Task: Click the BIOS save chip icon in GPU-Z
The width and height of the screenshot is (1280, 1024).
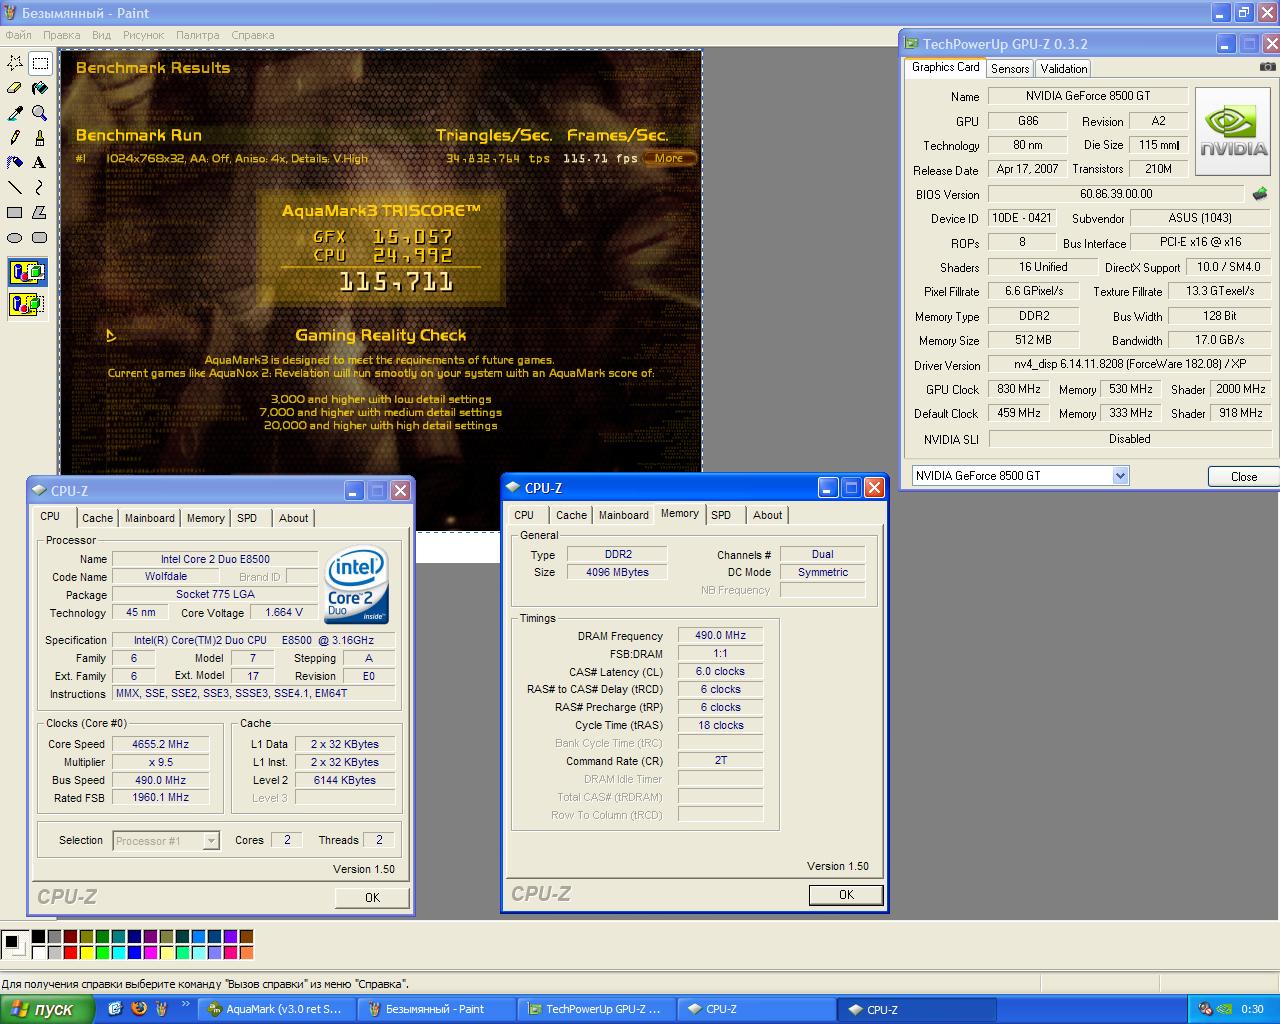Action: point(1260,194)
